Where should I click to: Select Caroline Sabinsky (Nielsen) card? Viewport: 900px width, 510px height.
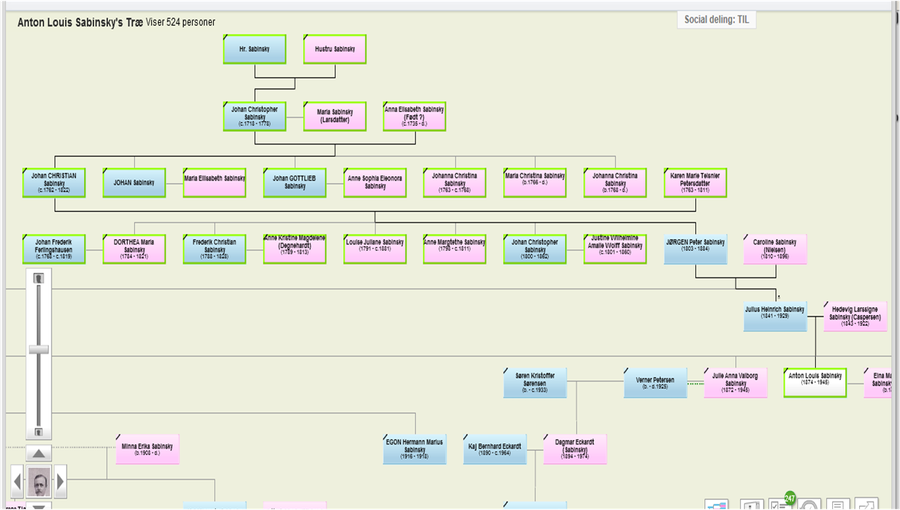(775, 249)
